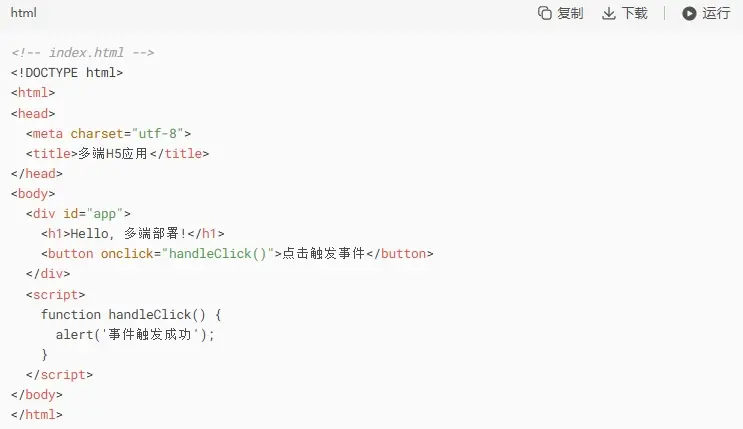Click the alert('事件触发成功') line
The width and height of the screenshot is (743, 429).
135,334
